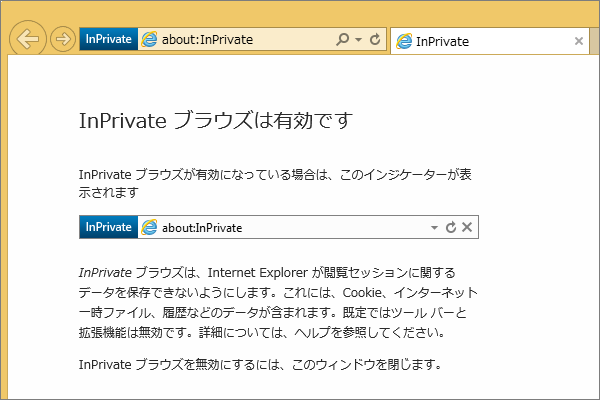Click the Internet Explorer icon on InPrivate tab

point(404,41)
